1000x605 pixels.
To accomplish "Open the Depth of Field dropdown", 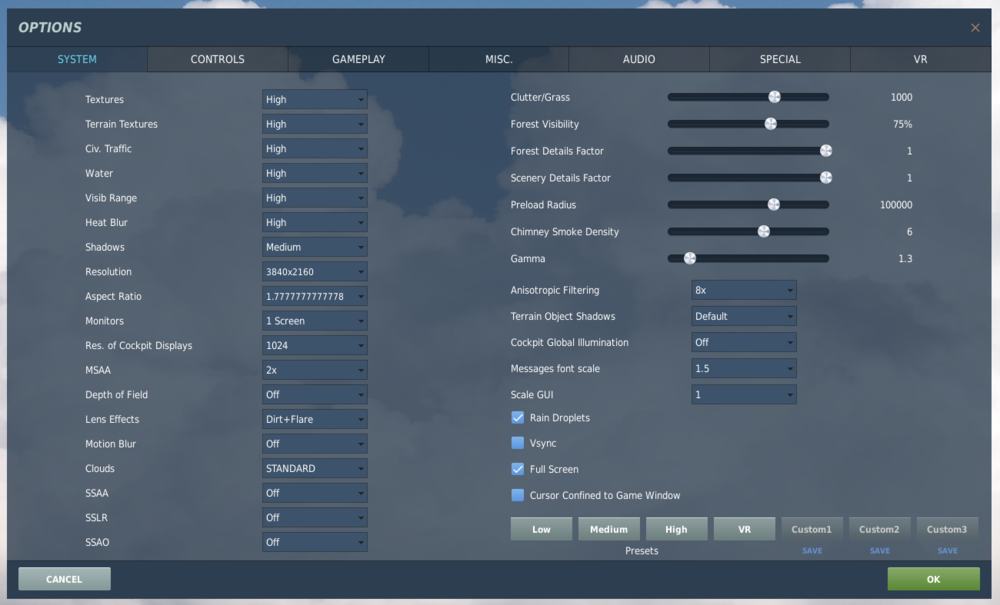I will click(x=314, y=395).
